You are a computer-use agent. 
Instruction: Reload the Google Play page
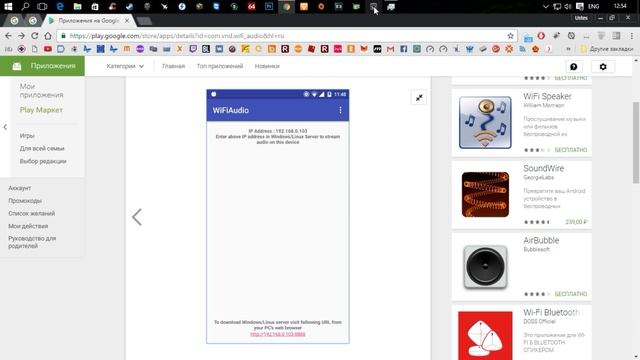point(35,36)
